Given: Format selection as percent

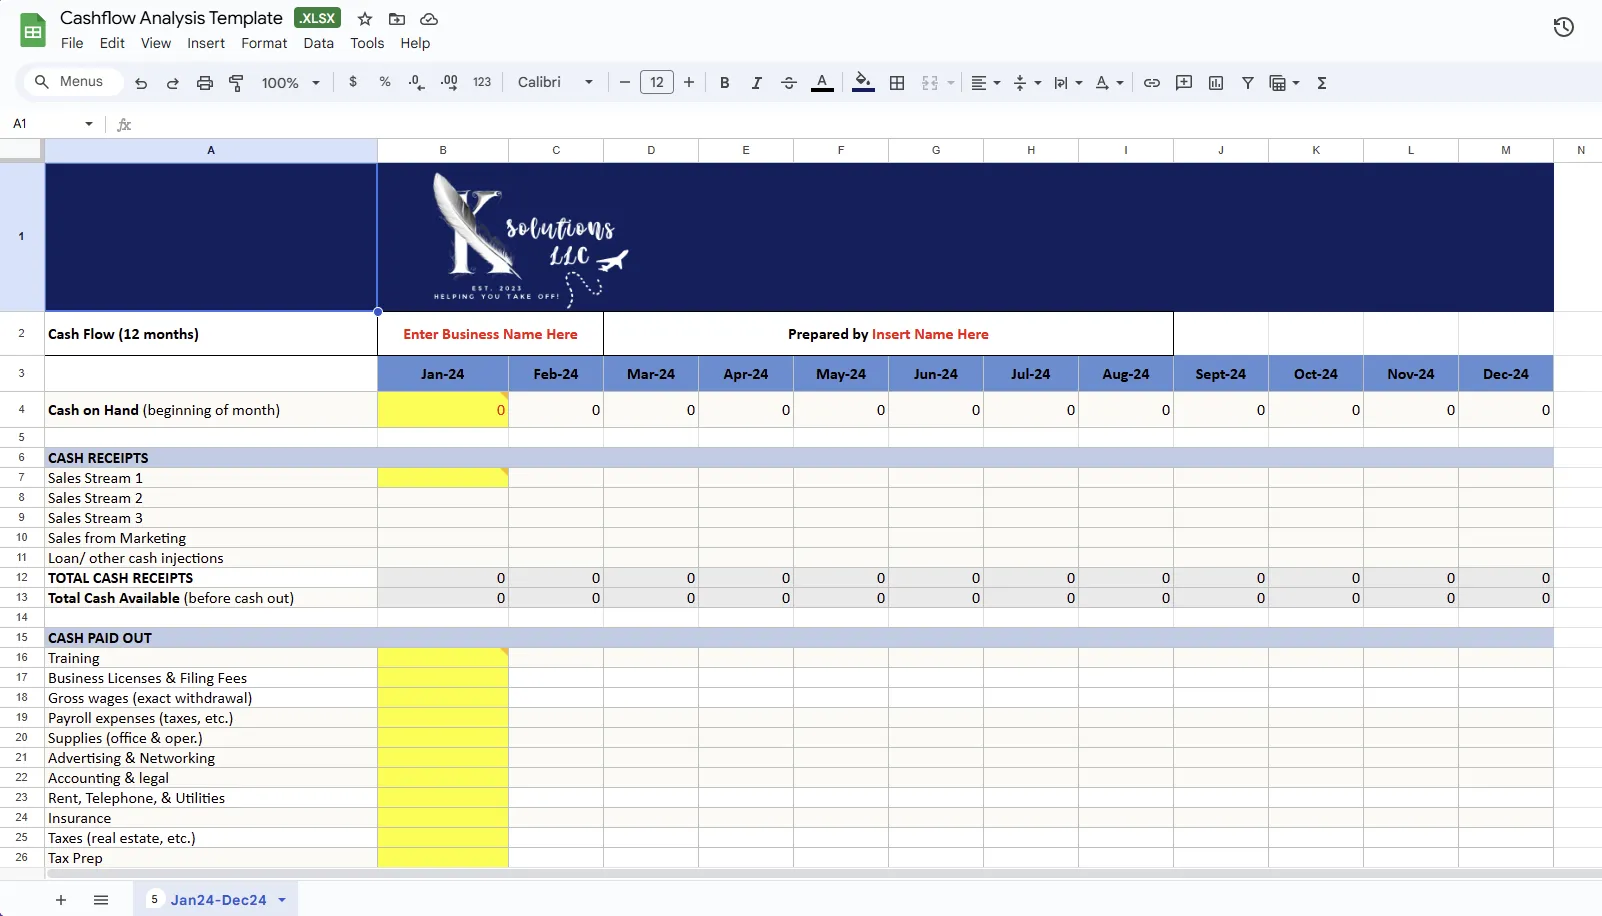Looking at the screenshot, I should pyautogui.click(x=385, y=82).
